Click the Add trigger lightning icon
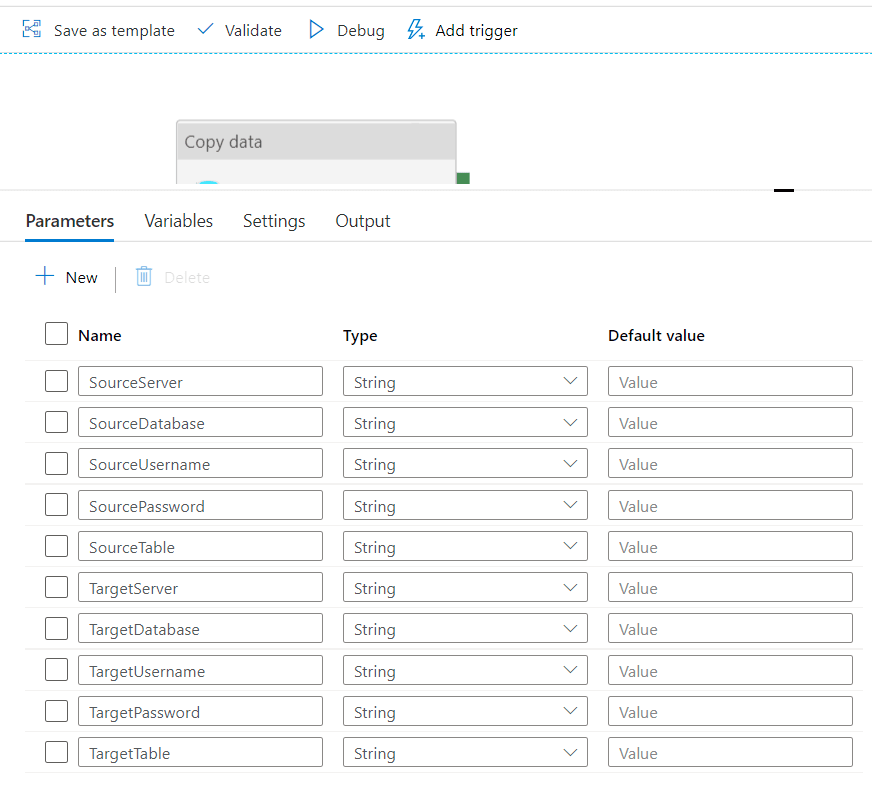The height and width of the screenshot is (790, 872). click(x=415, y=29)
